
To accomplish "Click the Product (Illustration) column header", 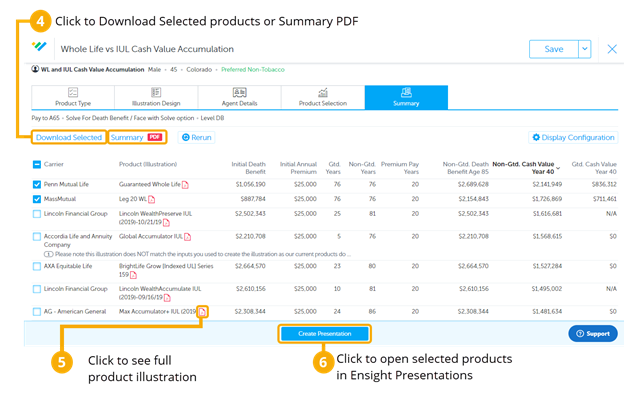I will point(148,164).
